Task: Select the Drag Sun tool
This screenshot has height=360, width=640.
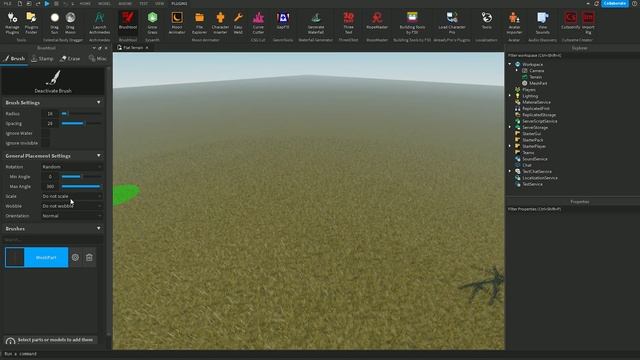Action: (54, 23)
